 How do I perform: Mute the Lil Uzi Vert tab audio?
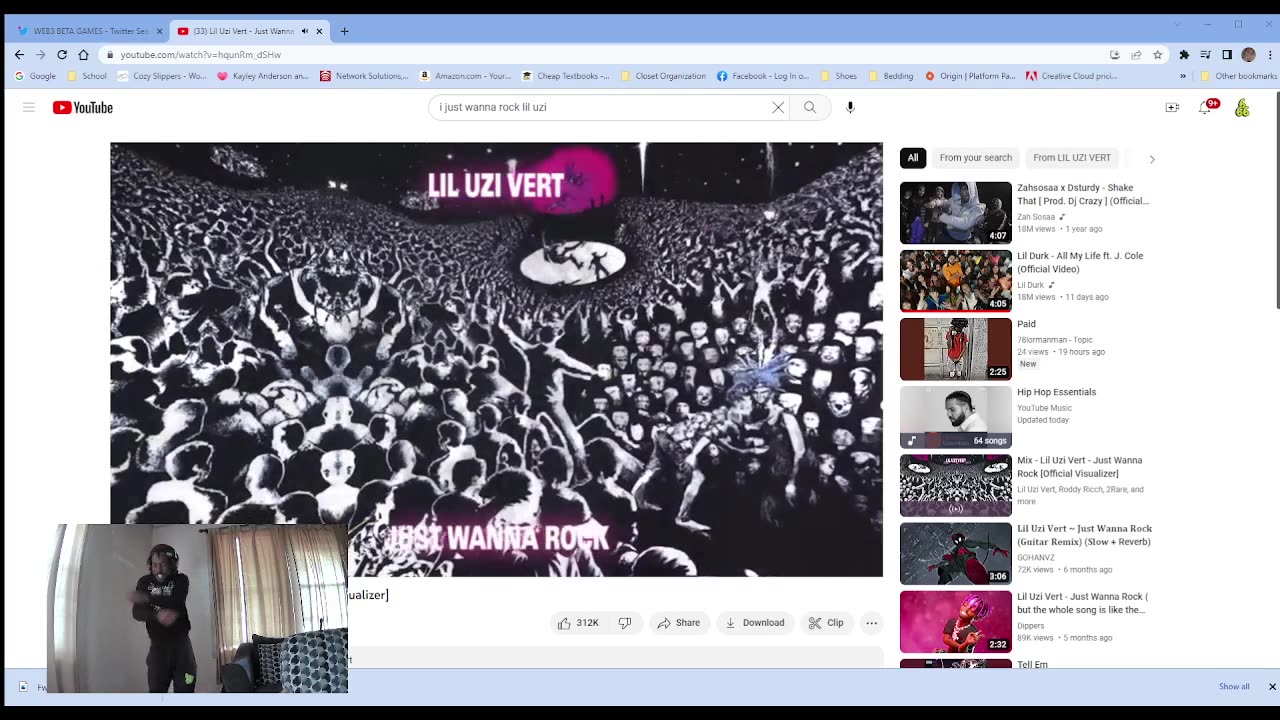click(x=305, y=31)
